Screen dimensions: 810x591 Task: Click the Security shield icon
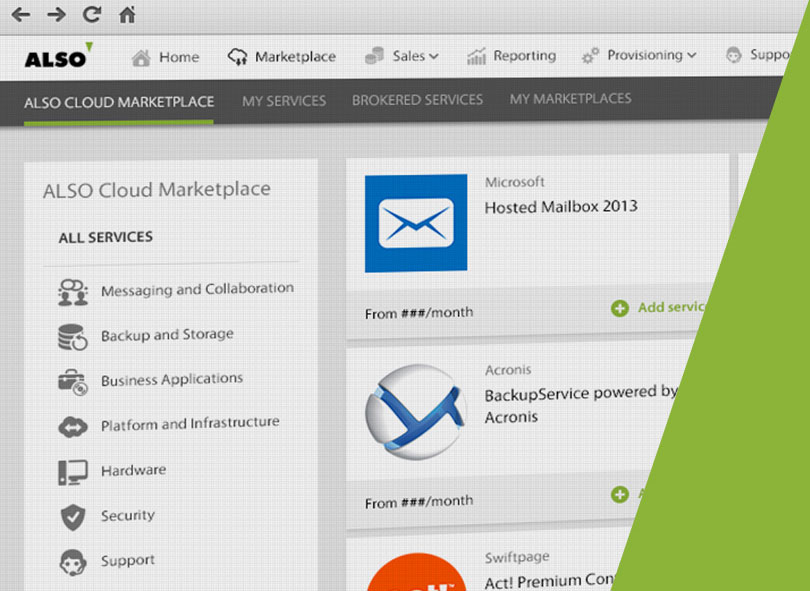tap(73, 517)
